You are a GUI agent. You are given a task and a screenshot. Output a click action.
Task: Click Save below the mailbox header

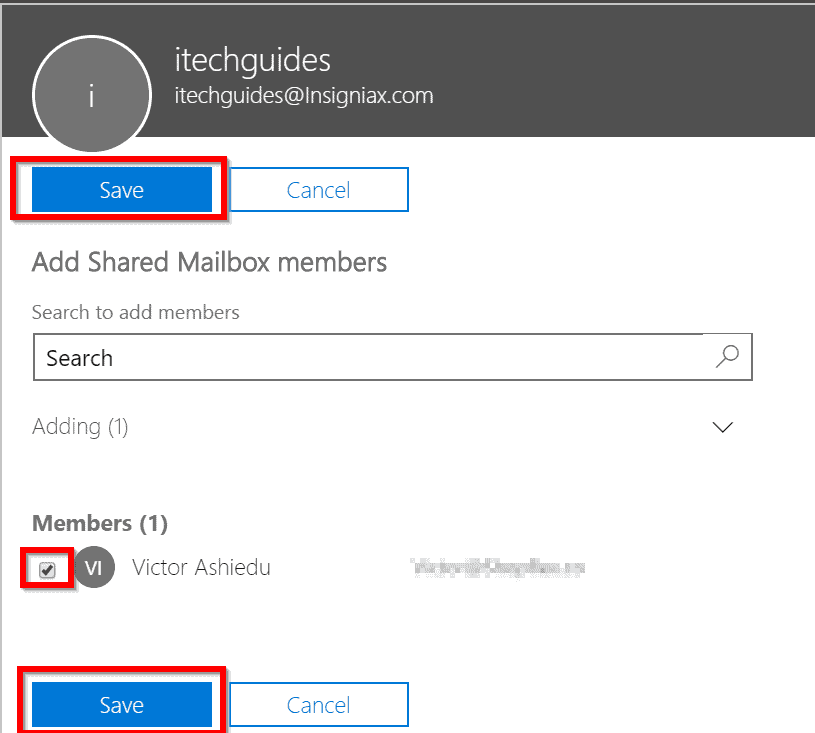pos(122,190)
